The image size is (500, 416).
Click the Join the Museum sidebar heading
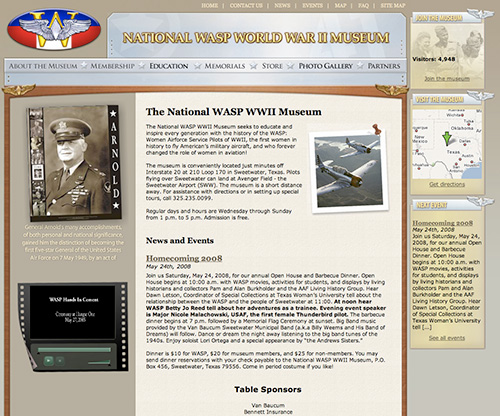(x=439, y=18)
